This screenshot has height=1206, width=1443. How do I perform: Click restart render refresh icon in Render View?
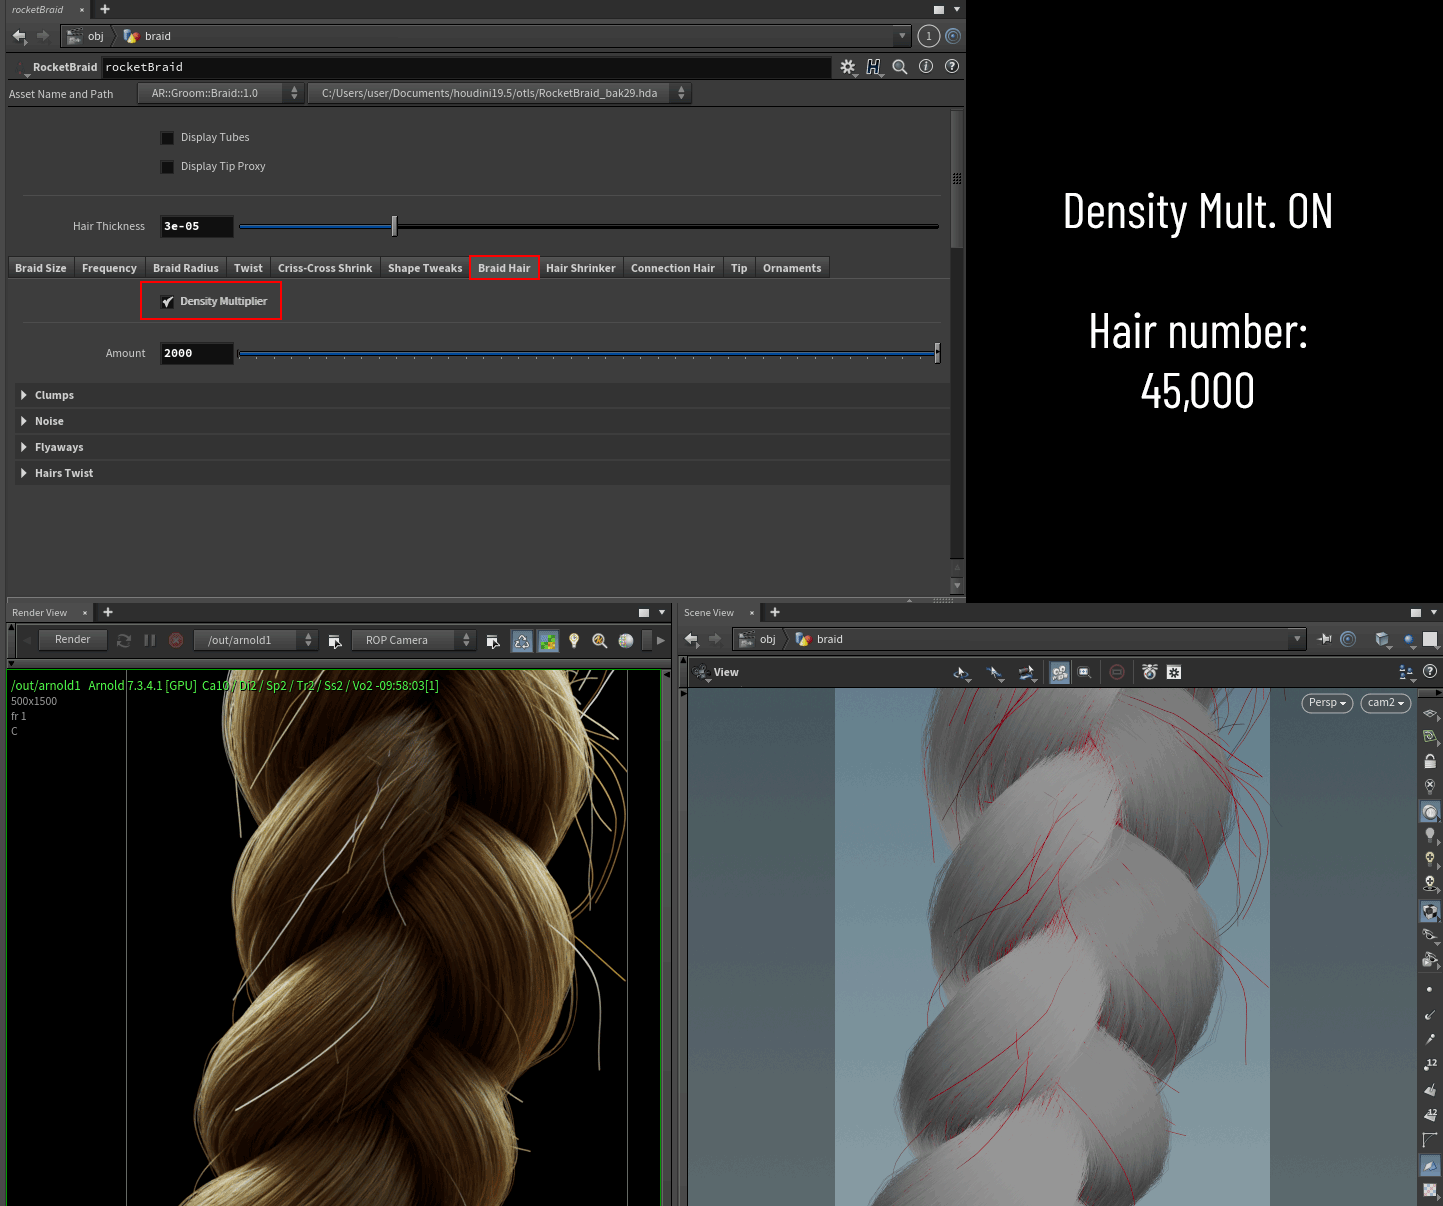(x=124, y=640)
